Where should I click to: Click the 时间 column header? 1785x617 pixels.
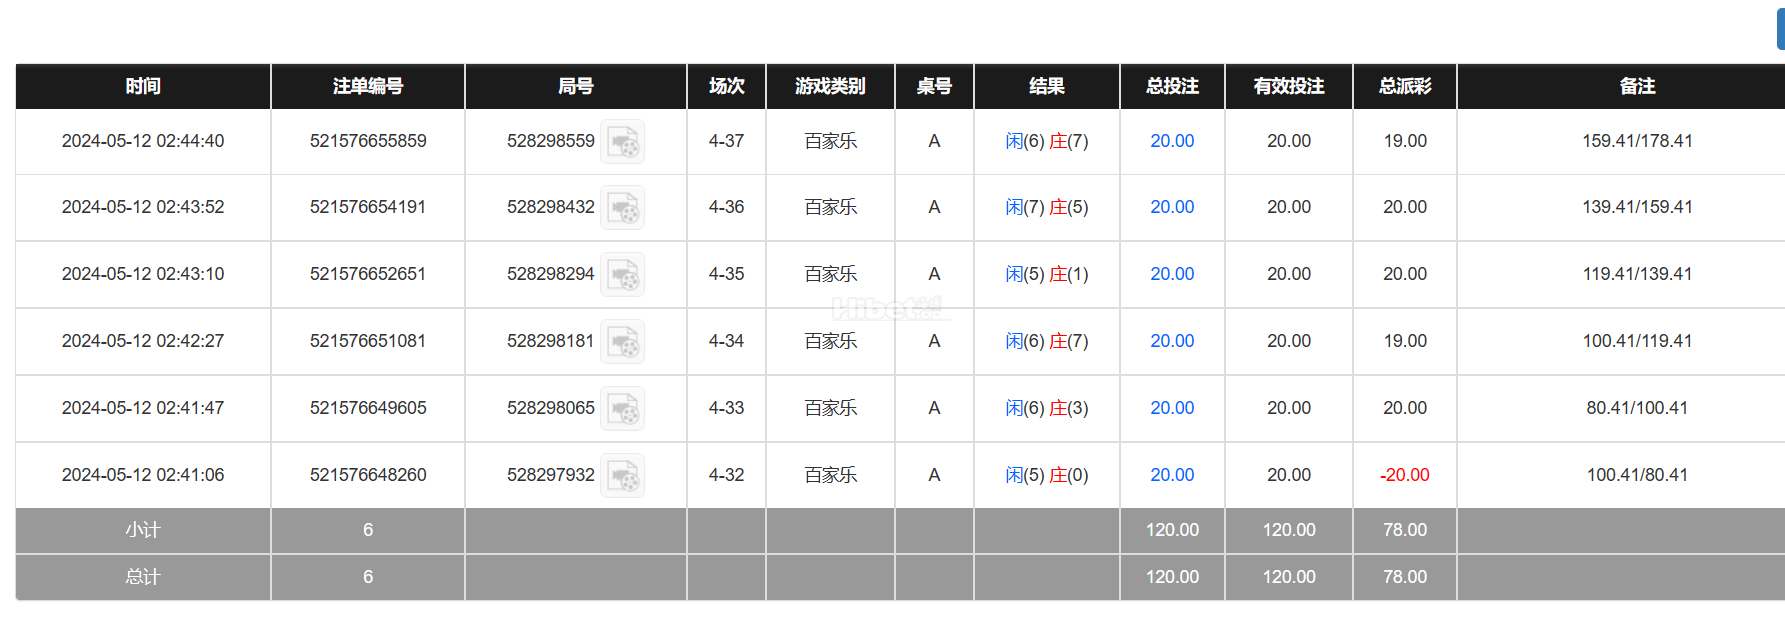143,86
